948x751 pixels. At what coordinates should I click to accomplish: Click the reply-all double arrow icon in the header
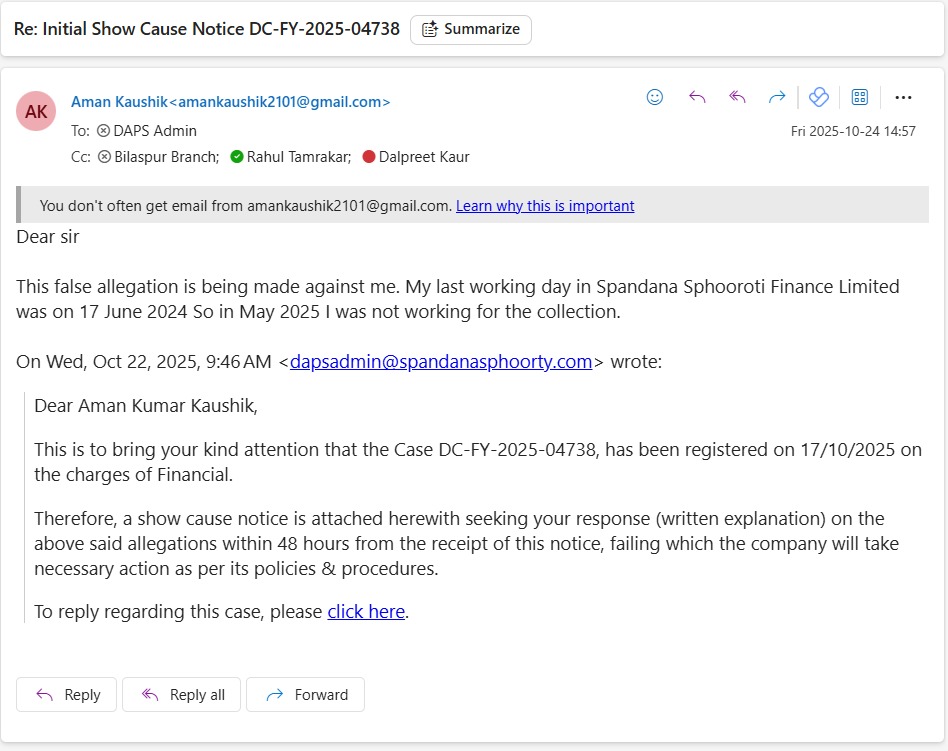(737, 97)
